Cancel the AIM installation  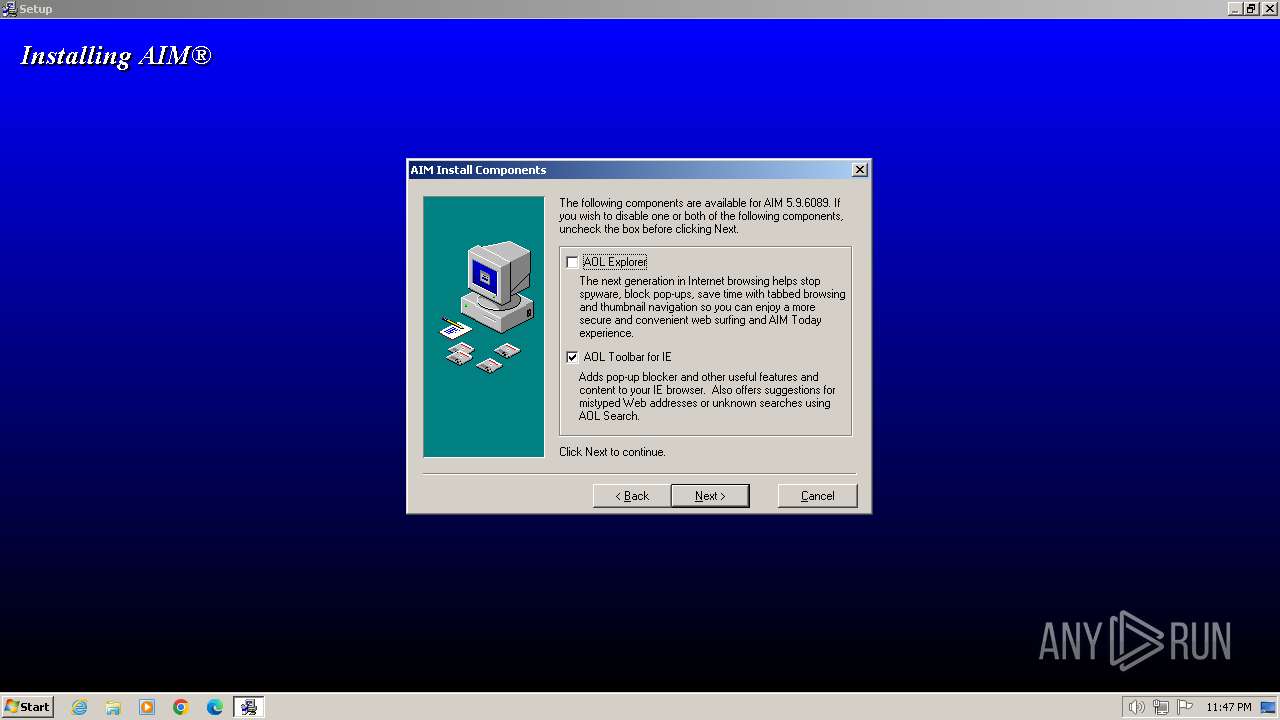coord(817,496)
